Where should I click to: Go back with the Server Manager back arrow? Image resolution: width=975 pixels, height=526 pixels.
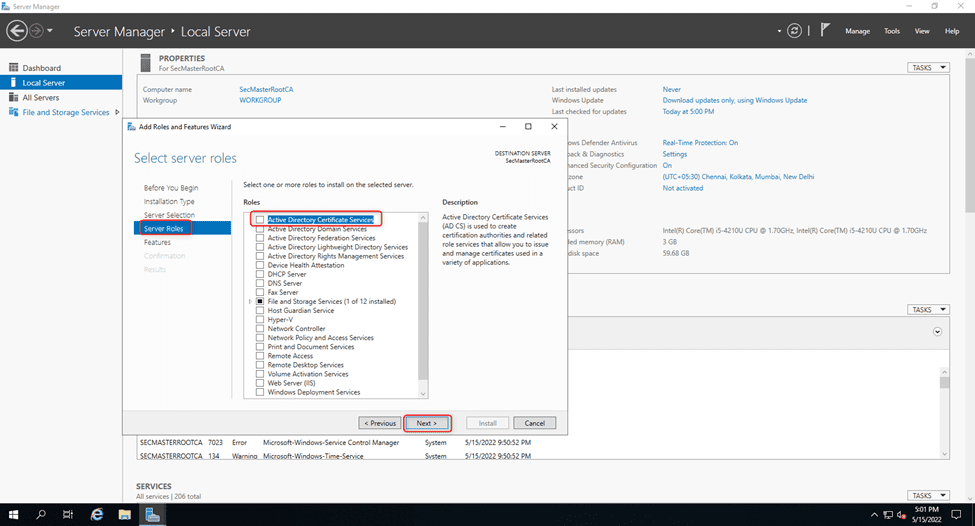[x=17, y=30]
